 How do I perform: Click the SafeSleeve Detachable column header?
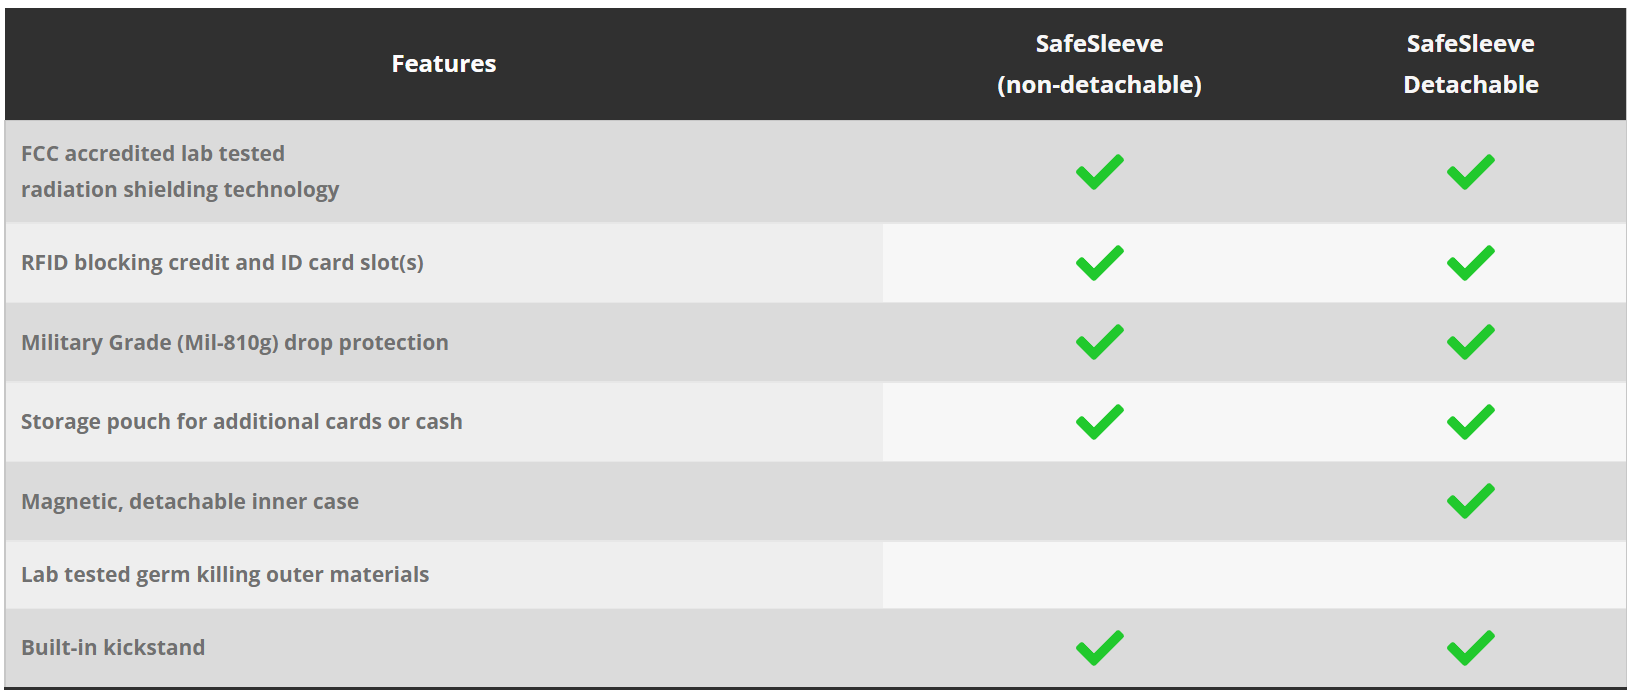[1470, 64]
